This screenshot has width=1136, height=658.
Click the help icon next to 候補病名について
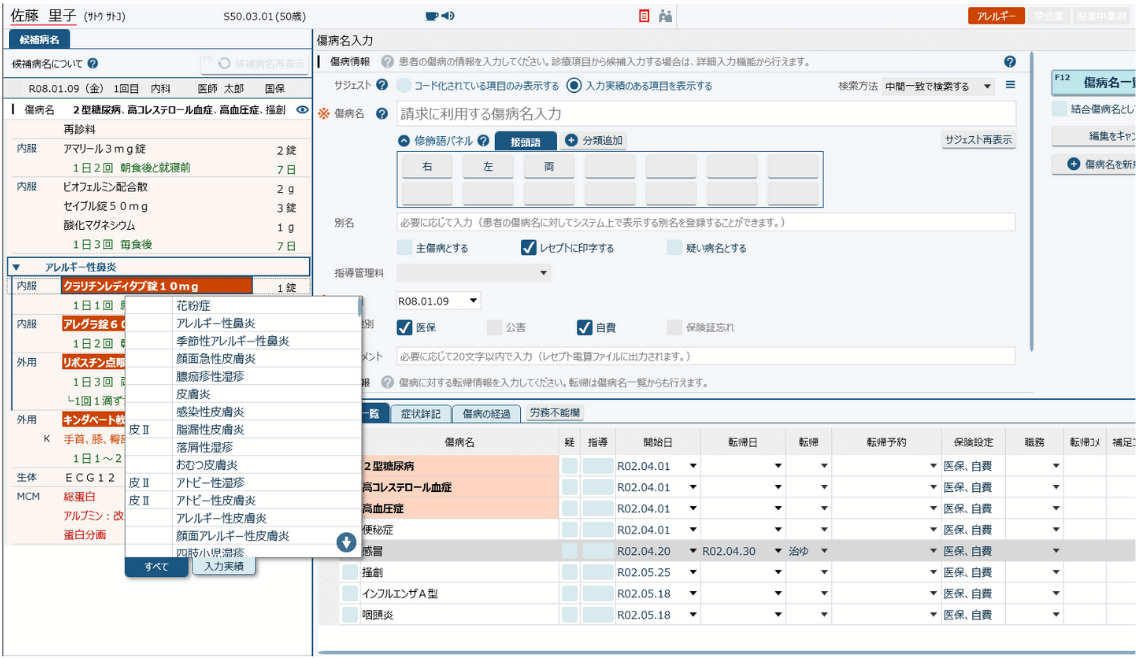coord(92,63)
